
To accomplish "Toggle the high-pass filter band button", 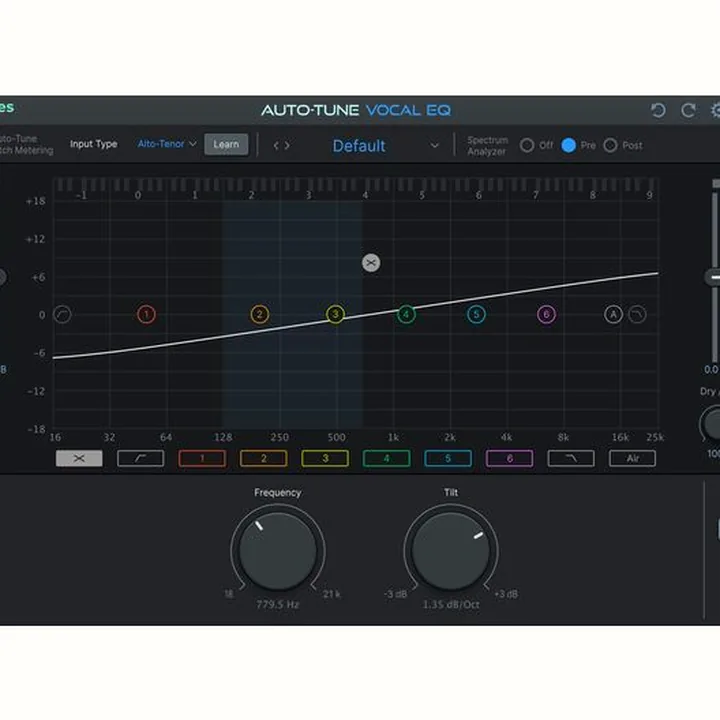I will [141, 458].
